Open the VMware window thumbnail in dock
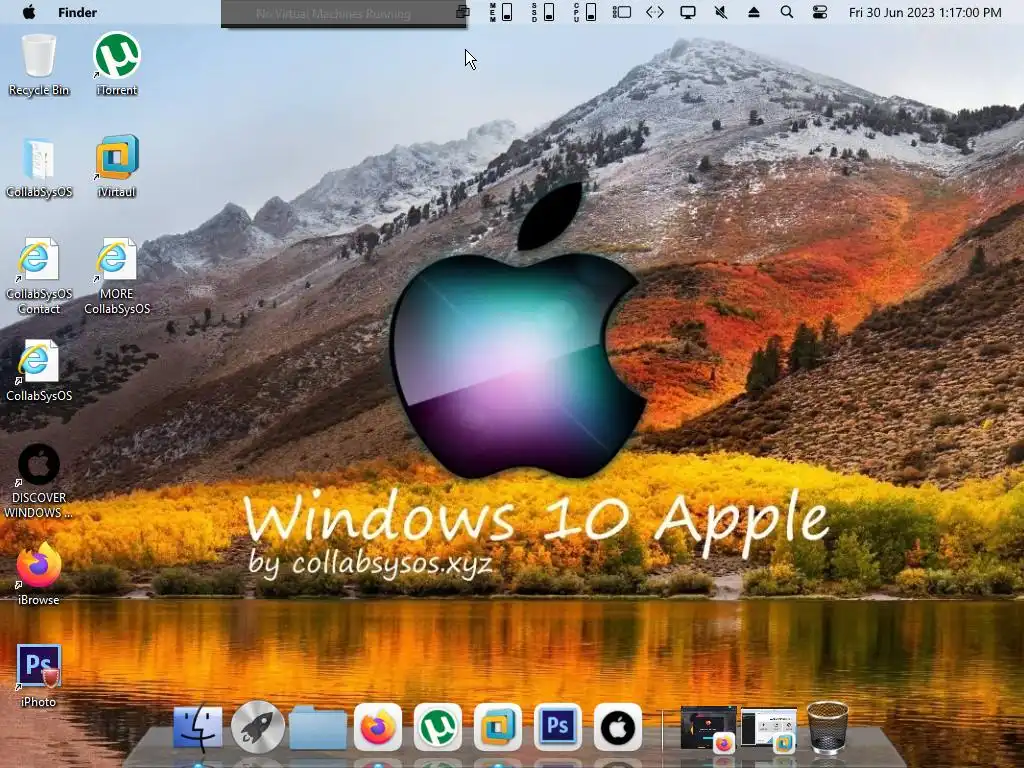The height and width of the screenshot is (768, 1024). [769, 728]
